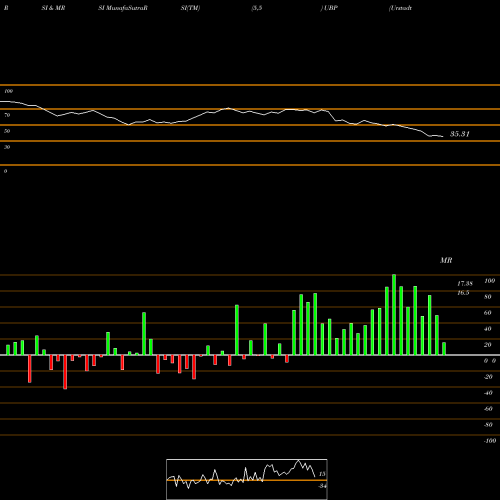Click the longest red bar in MR chart

65,372
